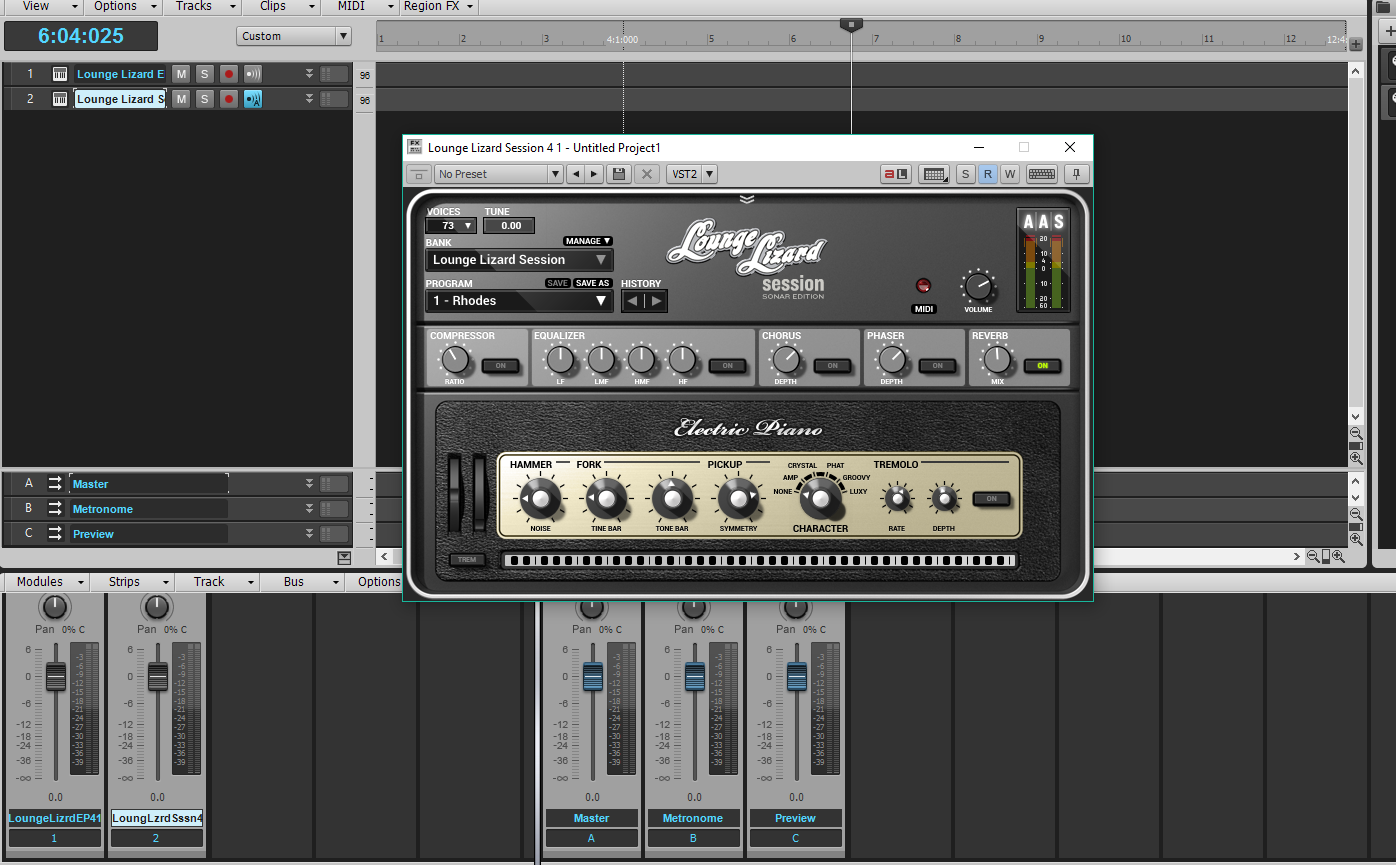Click the Tune value field

(509, 226)
